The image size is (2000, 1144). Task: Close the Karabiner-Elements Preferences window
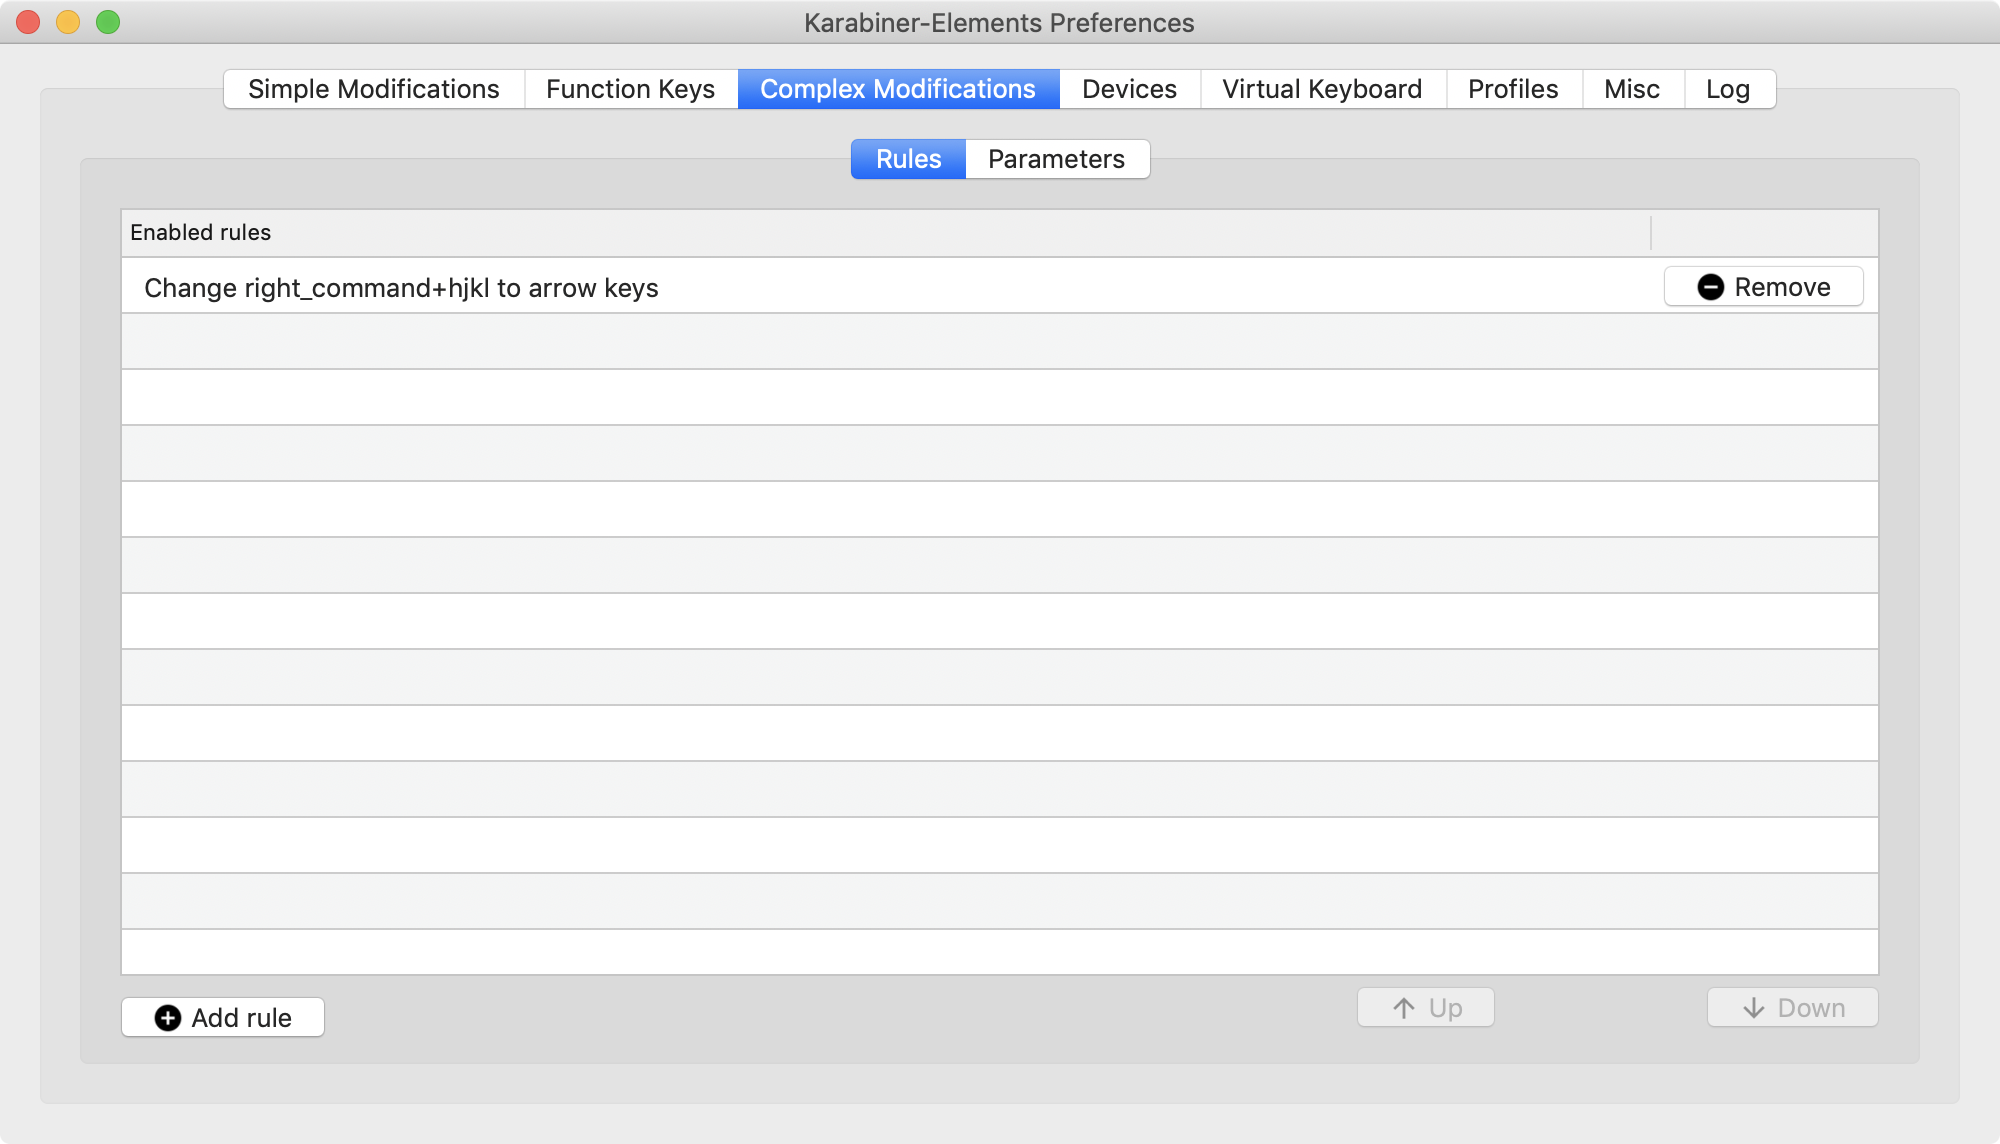click(x=28, y=22)
